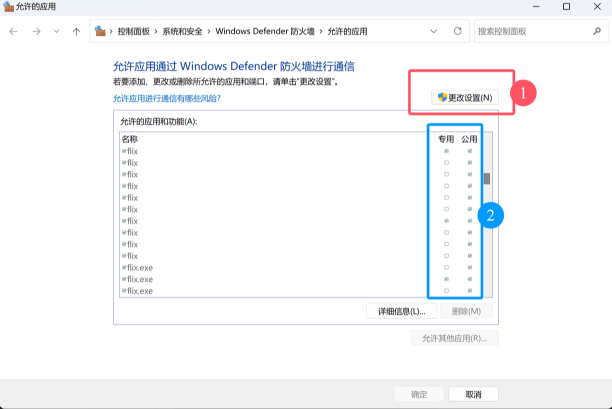Toggle the name checkbox of first flix.exe entry
The width and height of the screenshot is (612, 409).
tap(124, 268)
